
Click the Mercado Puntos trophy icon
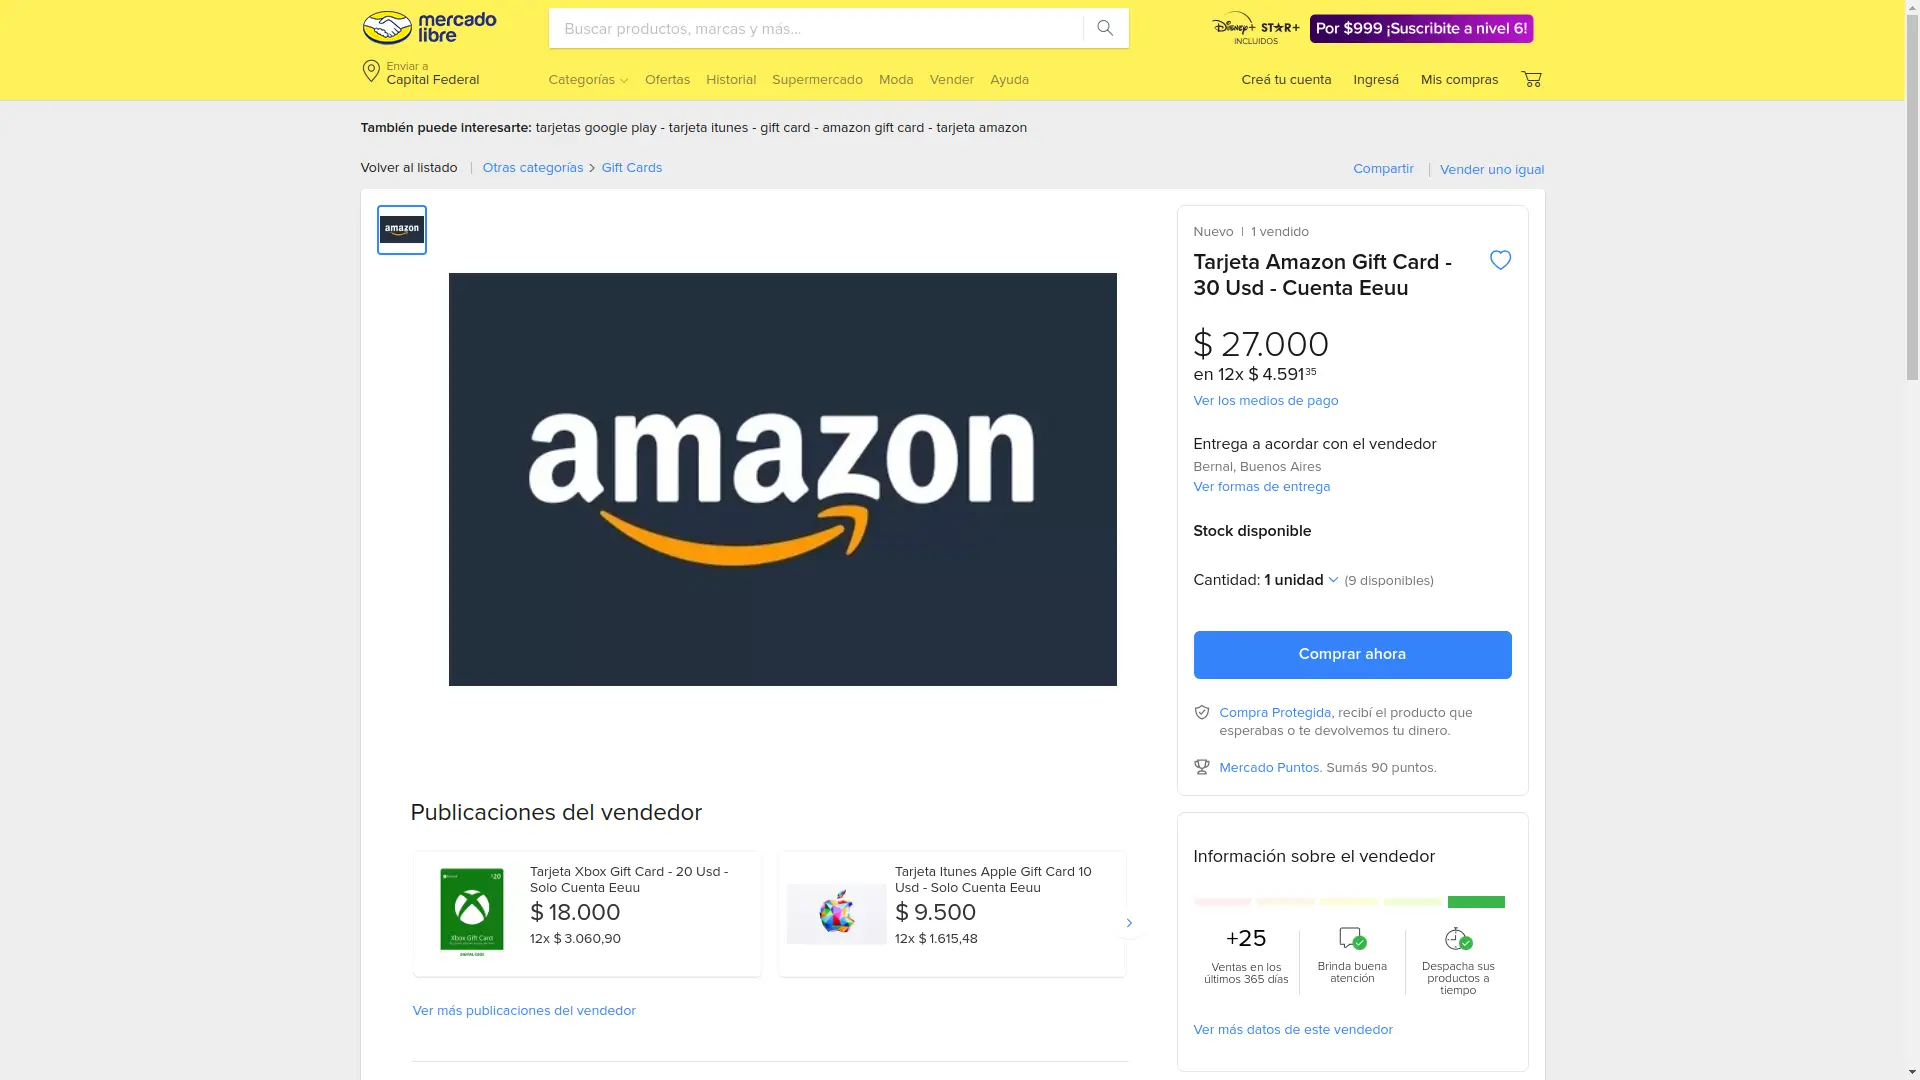point(1202,767)
